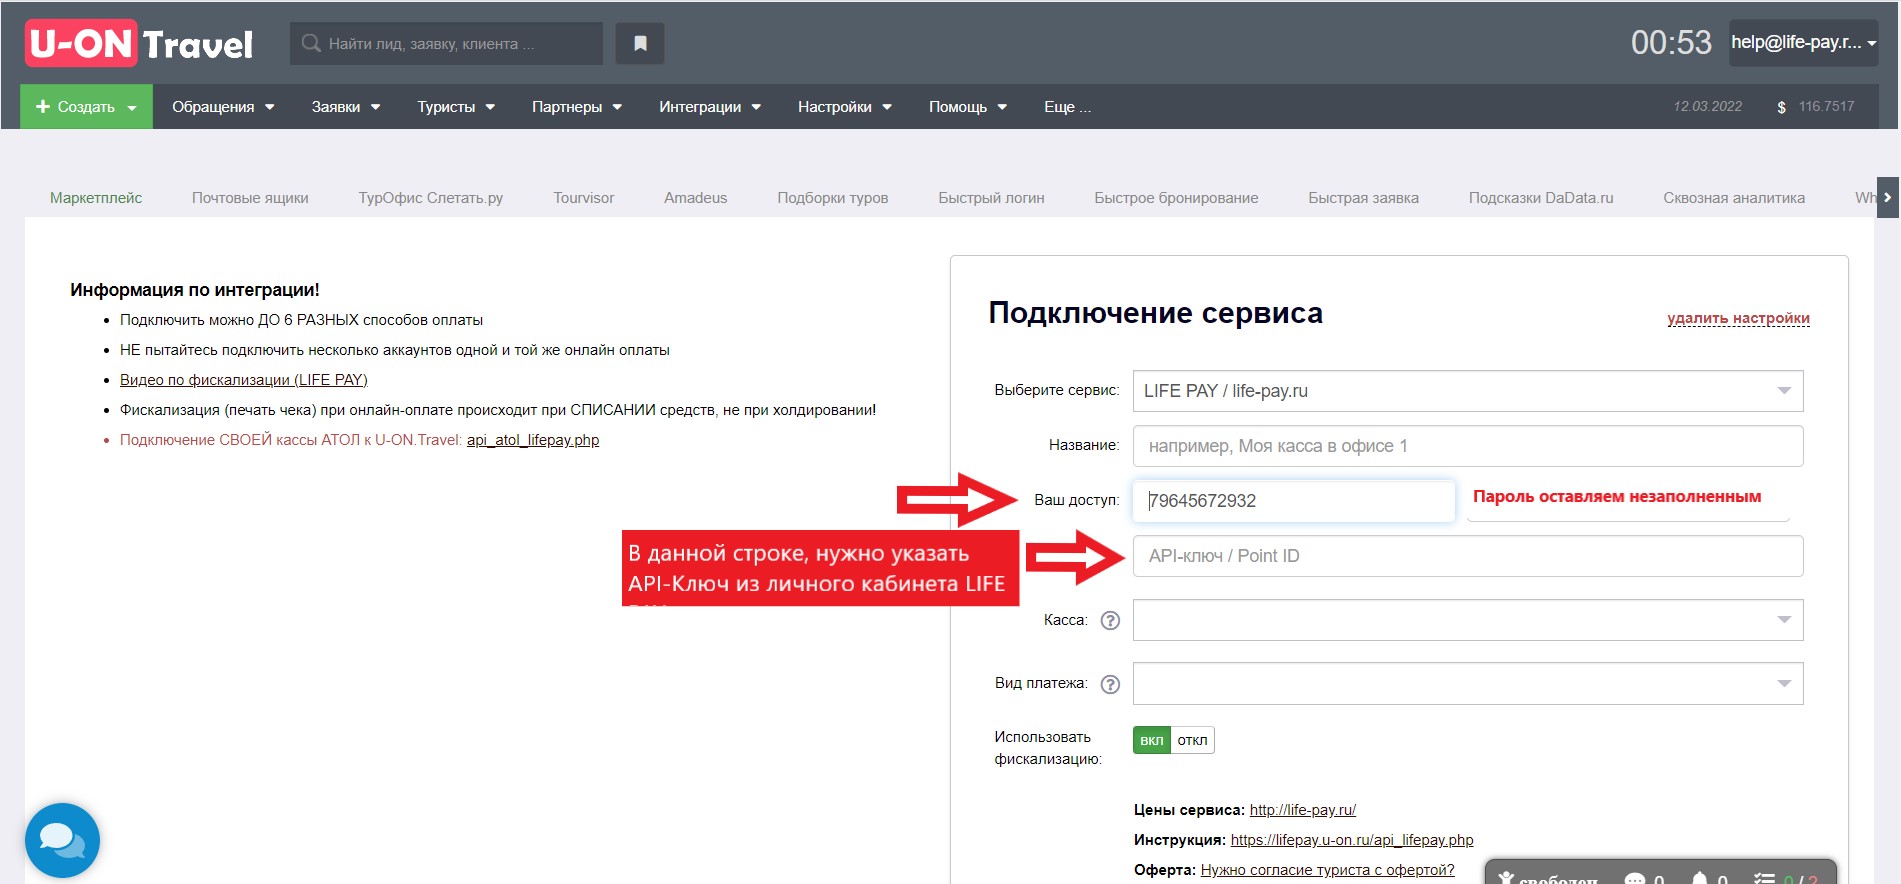The width and height of the screenshot is (1901, 884).
Task: Click the bookmark icon next to search
Action: point(640,43)
